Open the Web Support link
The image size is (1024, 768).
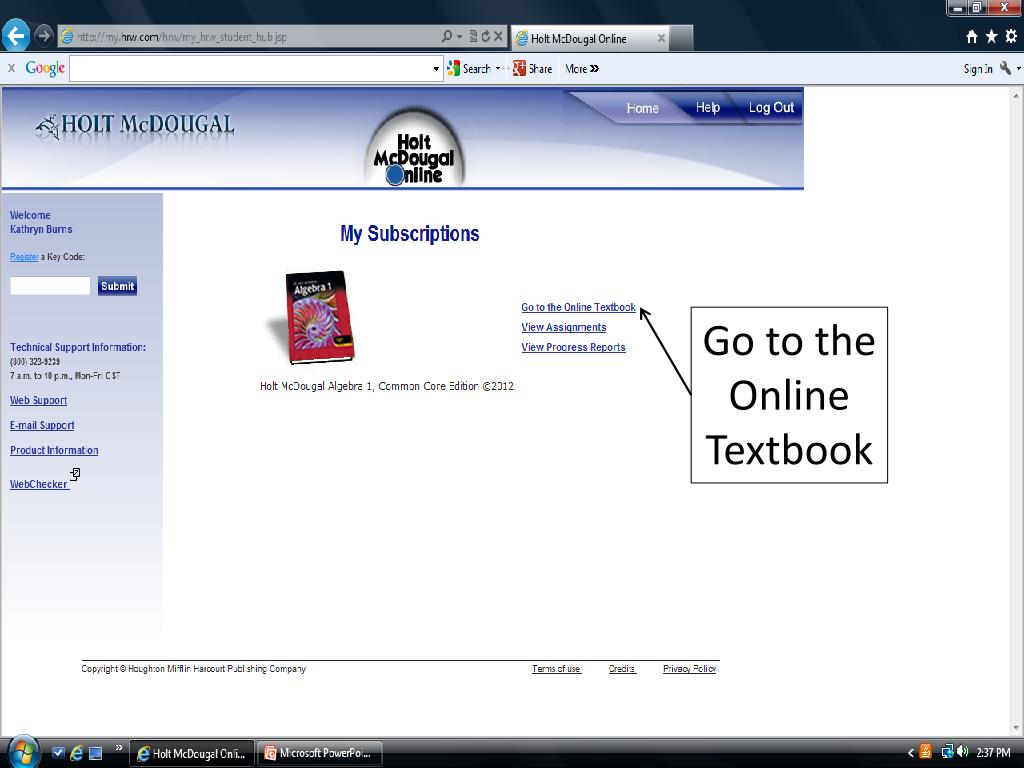pyautogui.click(x=39, y=400)
